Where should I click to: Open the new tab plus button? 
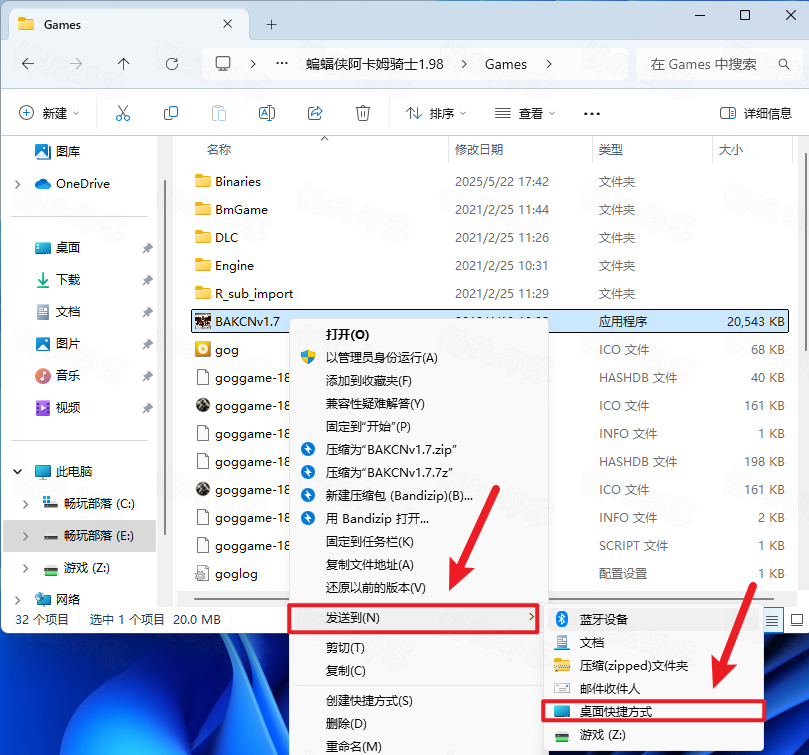(x=271, y=24)
